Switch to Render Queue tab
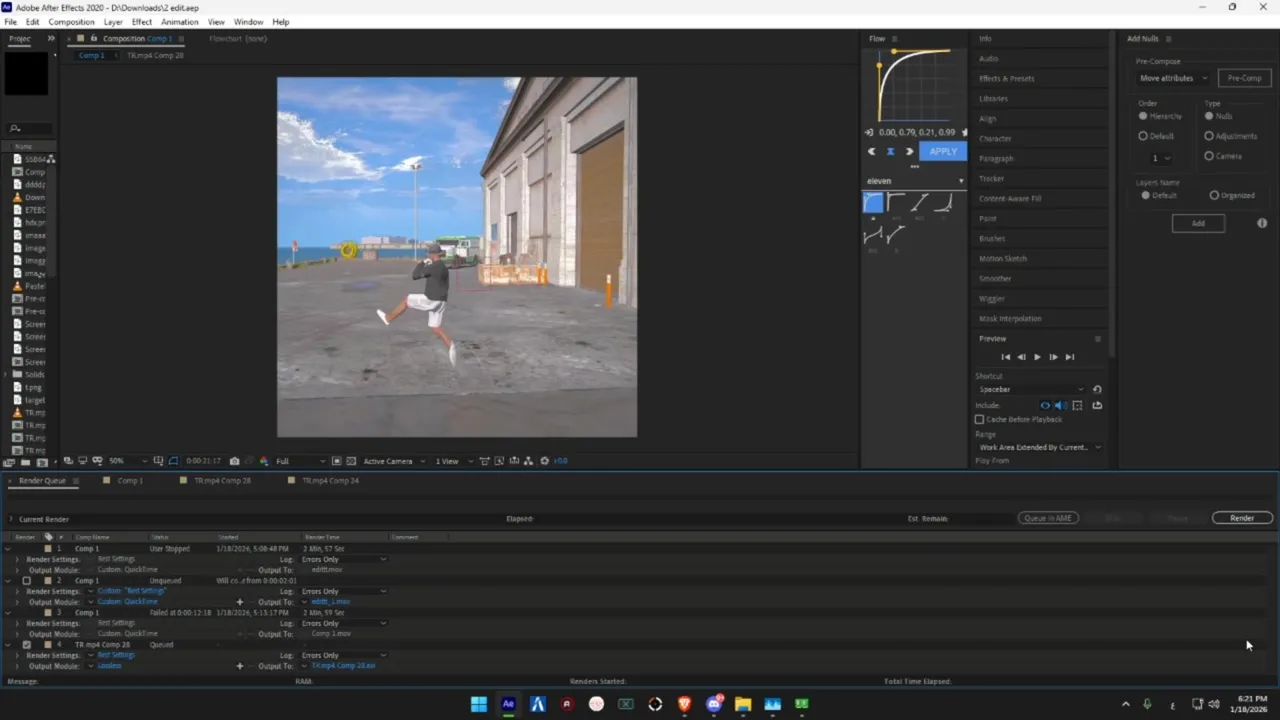Screen dimensions: 1280x720 (x=42, y=481)
